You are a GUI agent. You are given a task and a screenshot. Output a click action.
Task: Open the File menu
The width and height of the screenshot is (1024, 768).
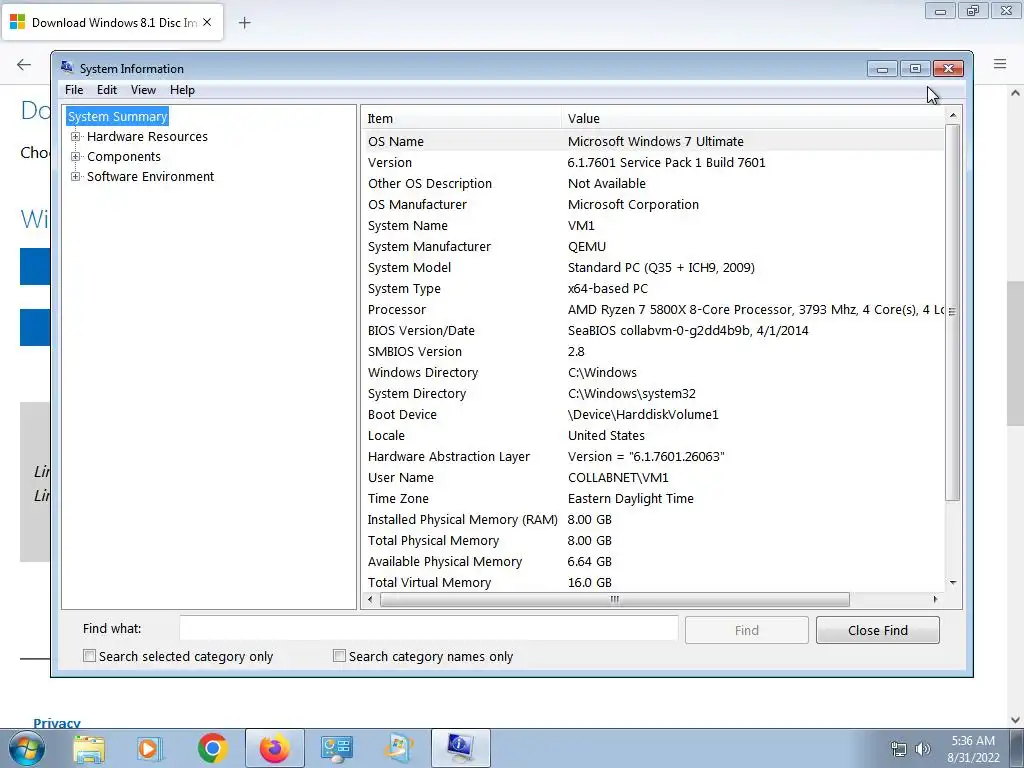click(x=74, y=90)
